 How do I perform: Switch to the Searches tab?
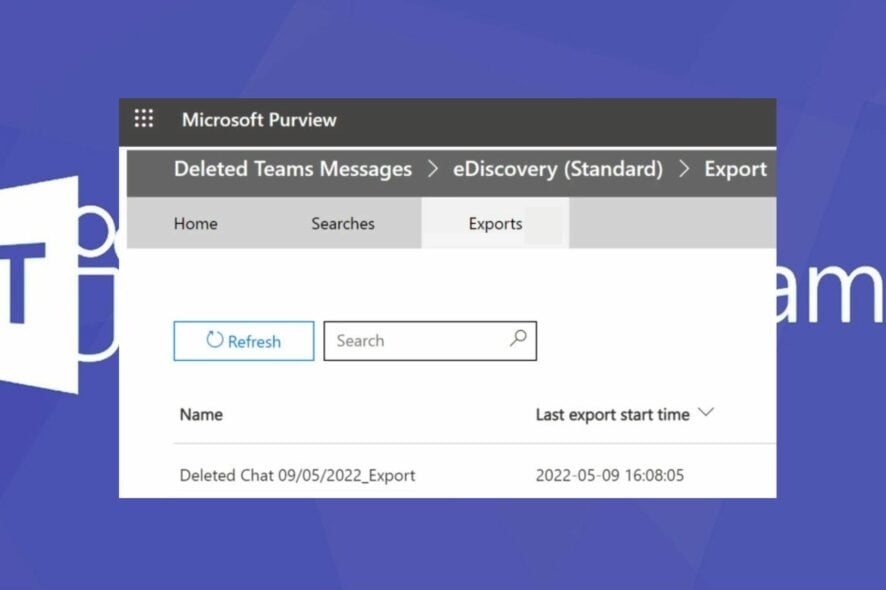coord(342,224)
